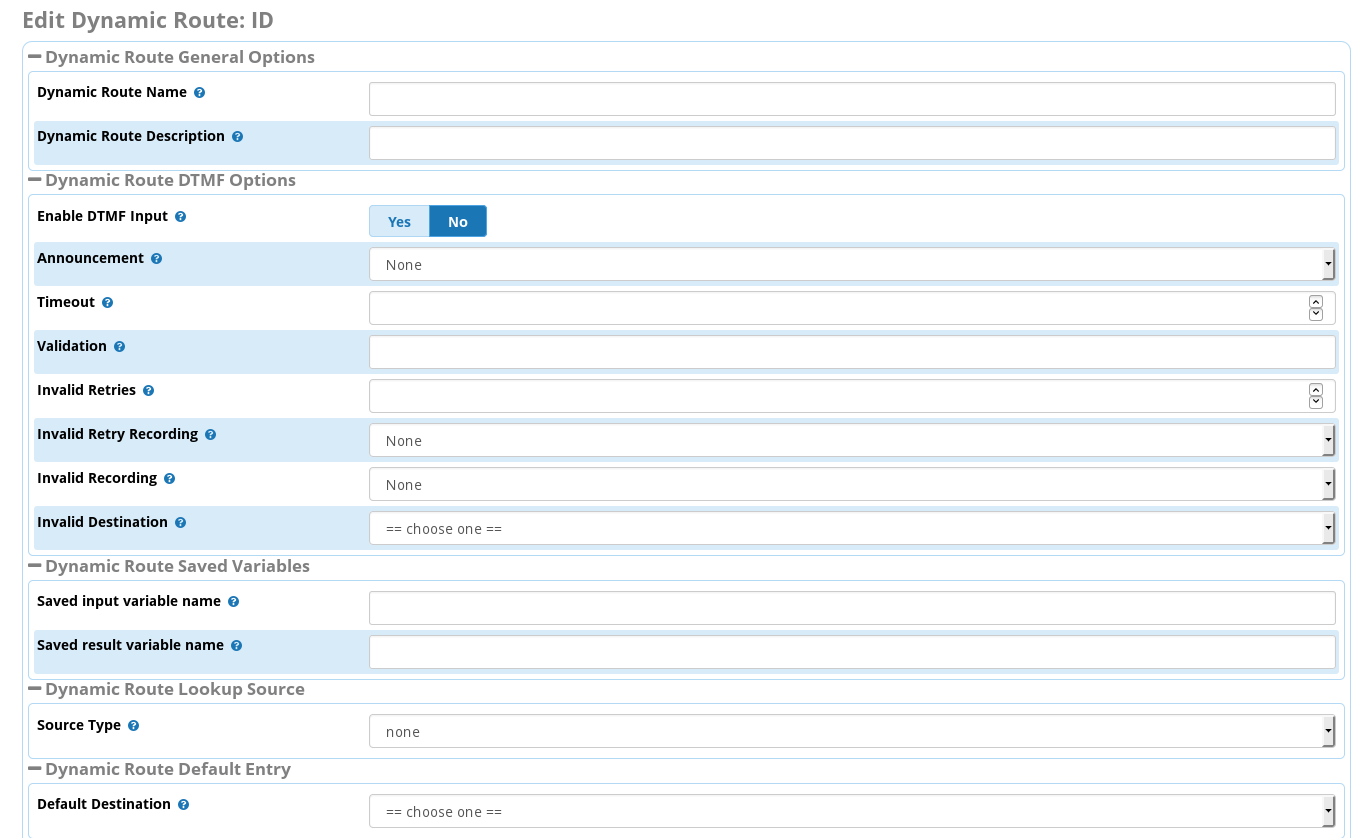Open the Announcement dropdown
The image size is (1353, 838).
(x=851, y=265)
